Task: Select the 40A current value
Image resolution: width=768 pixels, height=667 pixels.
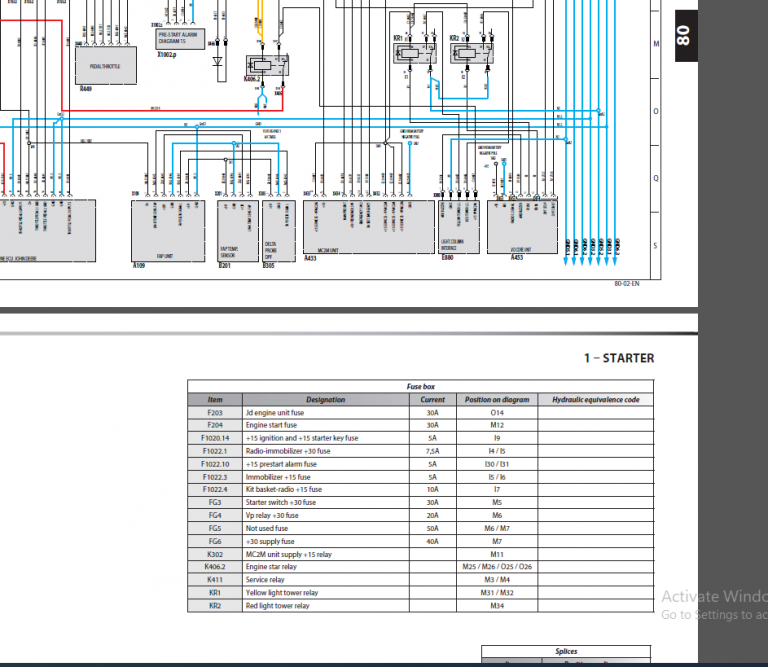Action: click(432, 541)
